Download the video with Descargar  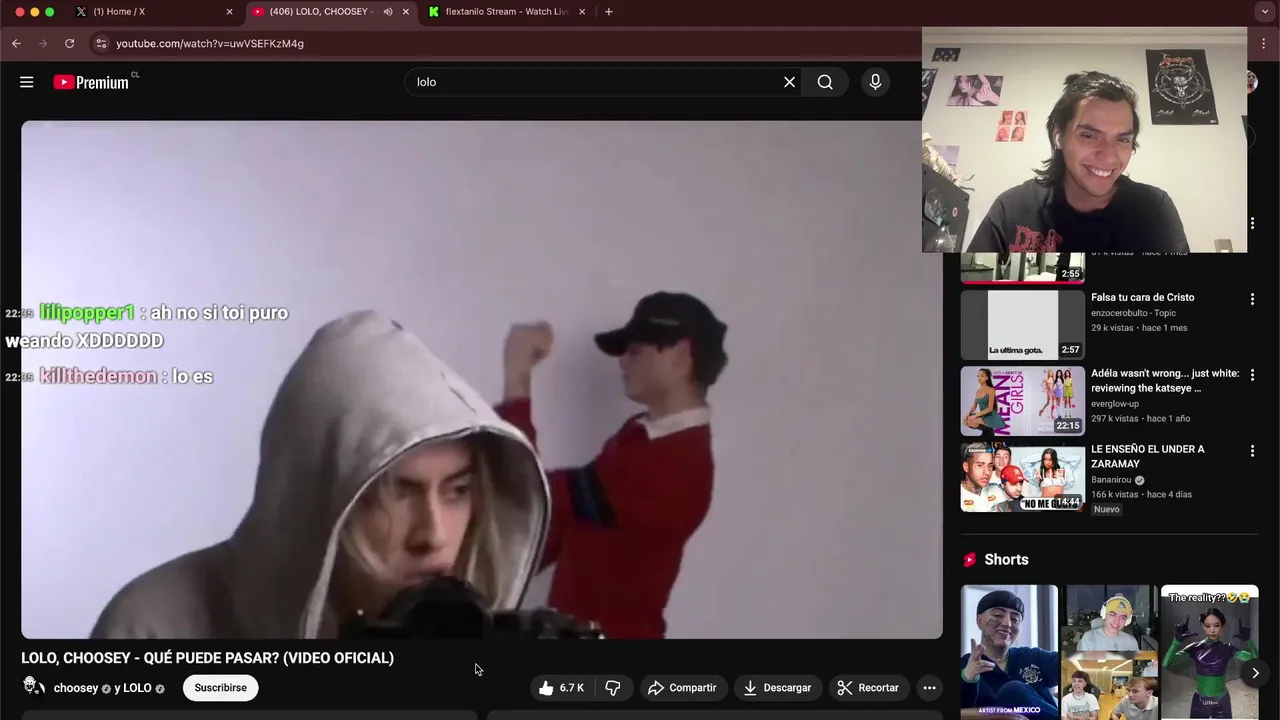[x=777, y=688]
